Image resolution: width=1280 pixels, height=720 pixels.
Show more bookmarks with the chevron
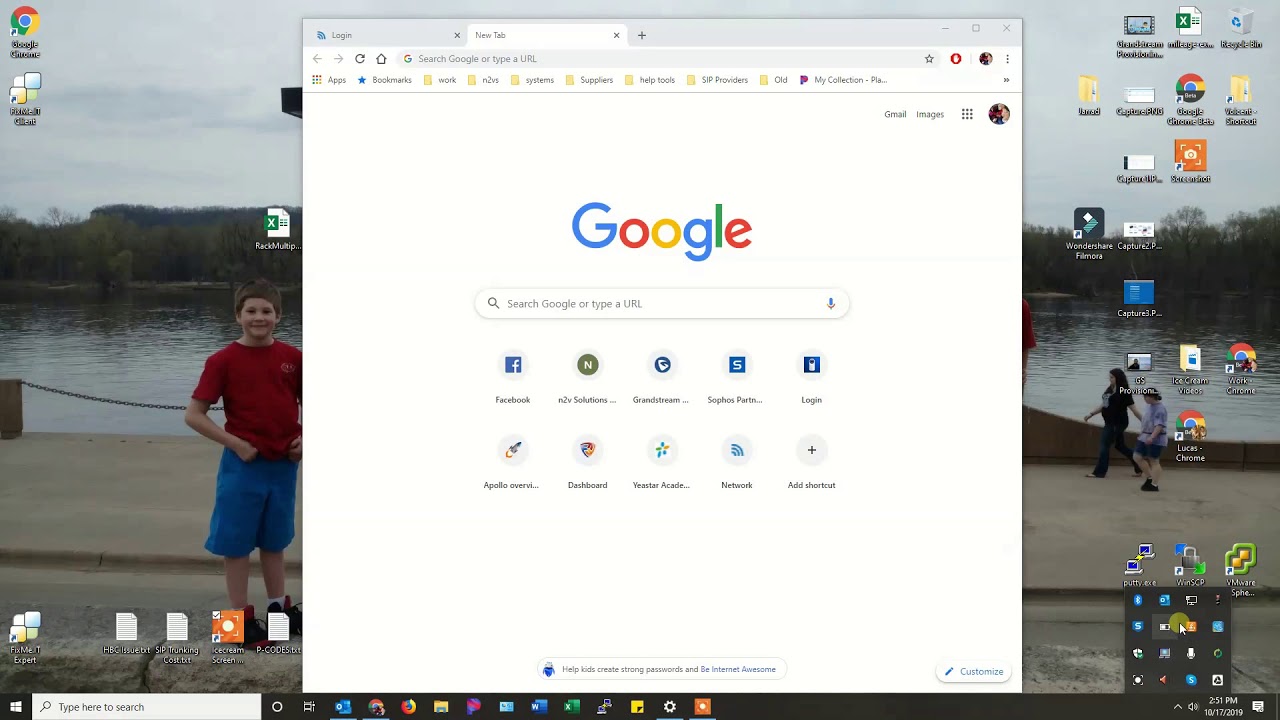pyautogui.click(x=1006, y=80)
